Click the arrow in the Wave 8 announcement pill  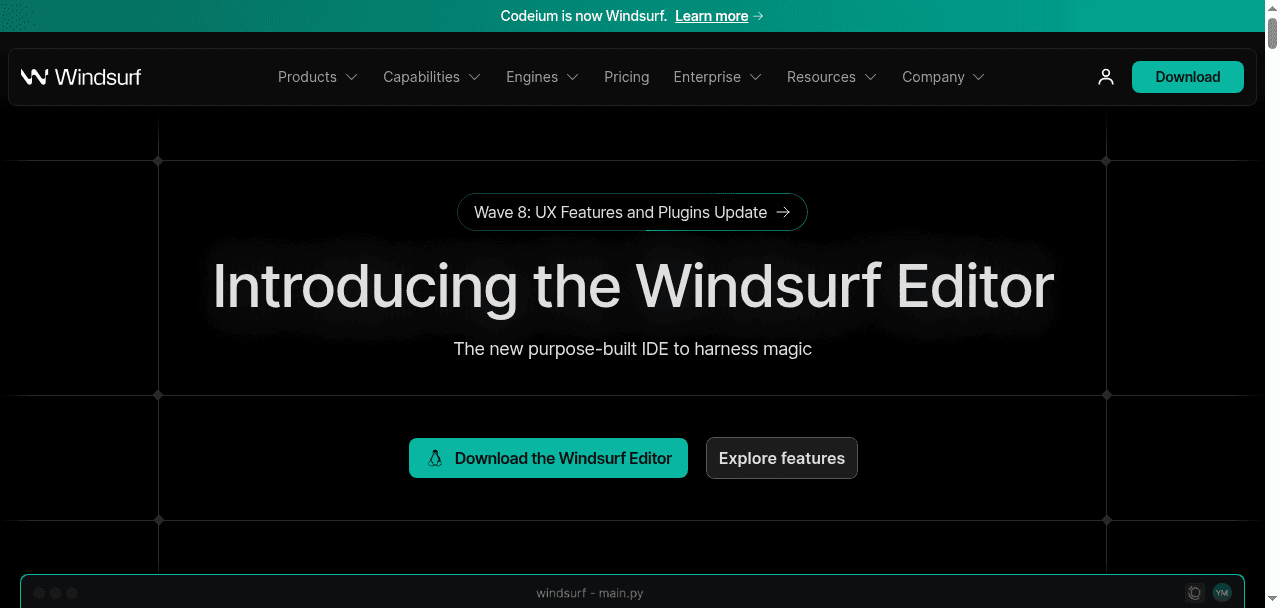point(783,212)
